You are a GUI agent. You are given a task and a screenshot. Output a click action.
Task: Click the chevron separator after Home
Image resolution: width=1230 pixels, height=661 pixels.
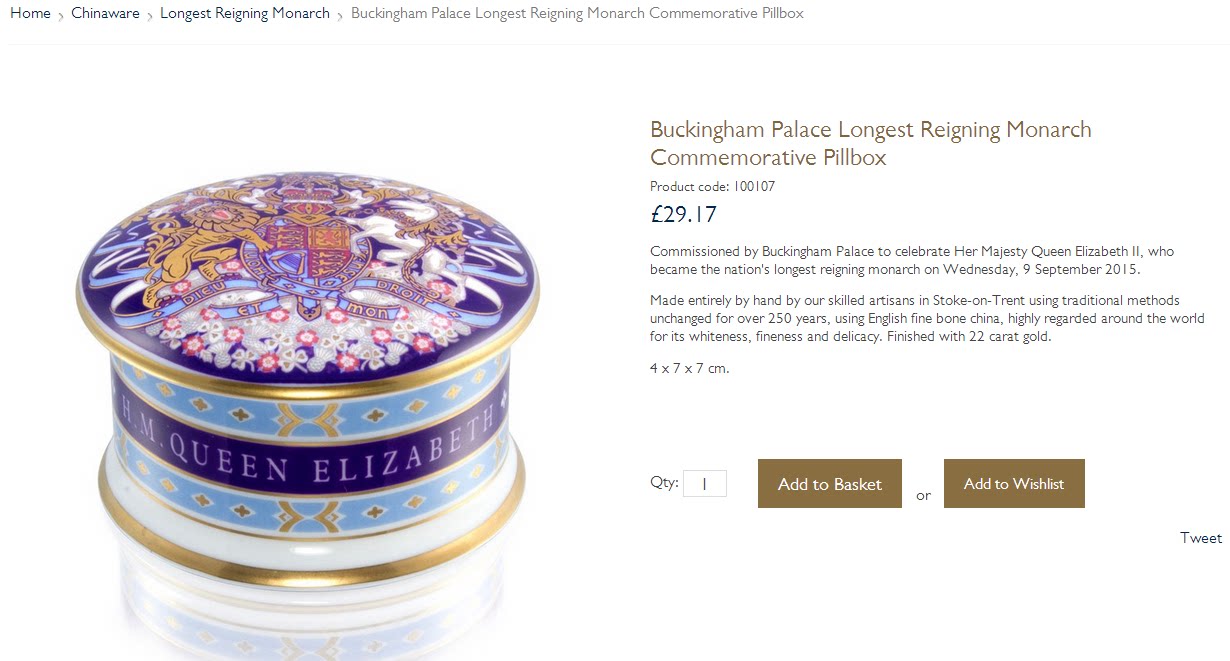[61, 15]
